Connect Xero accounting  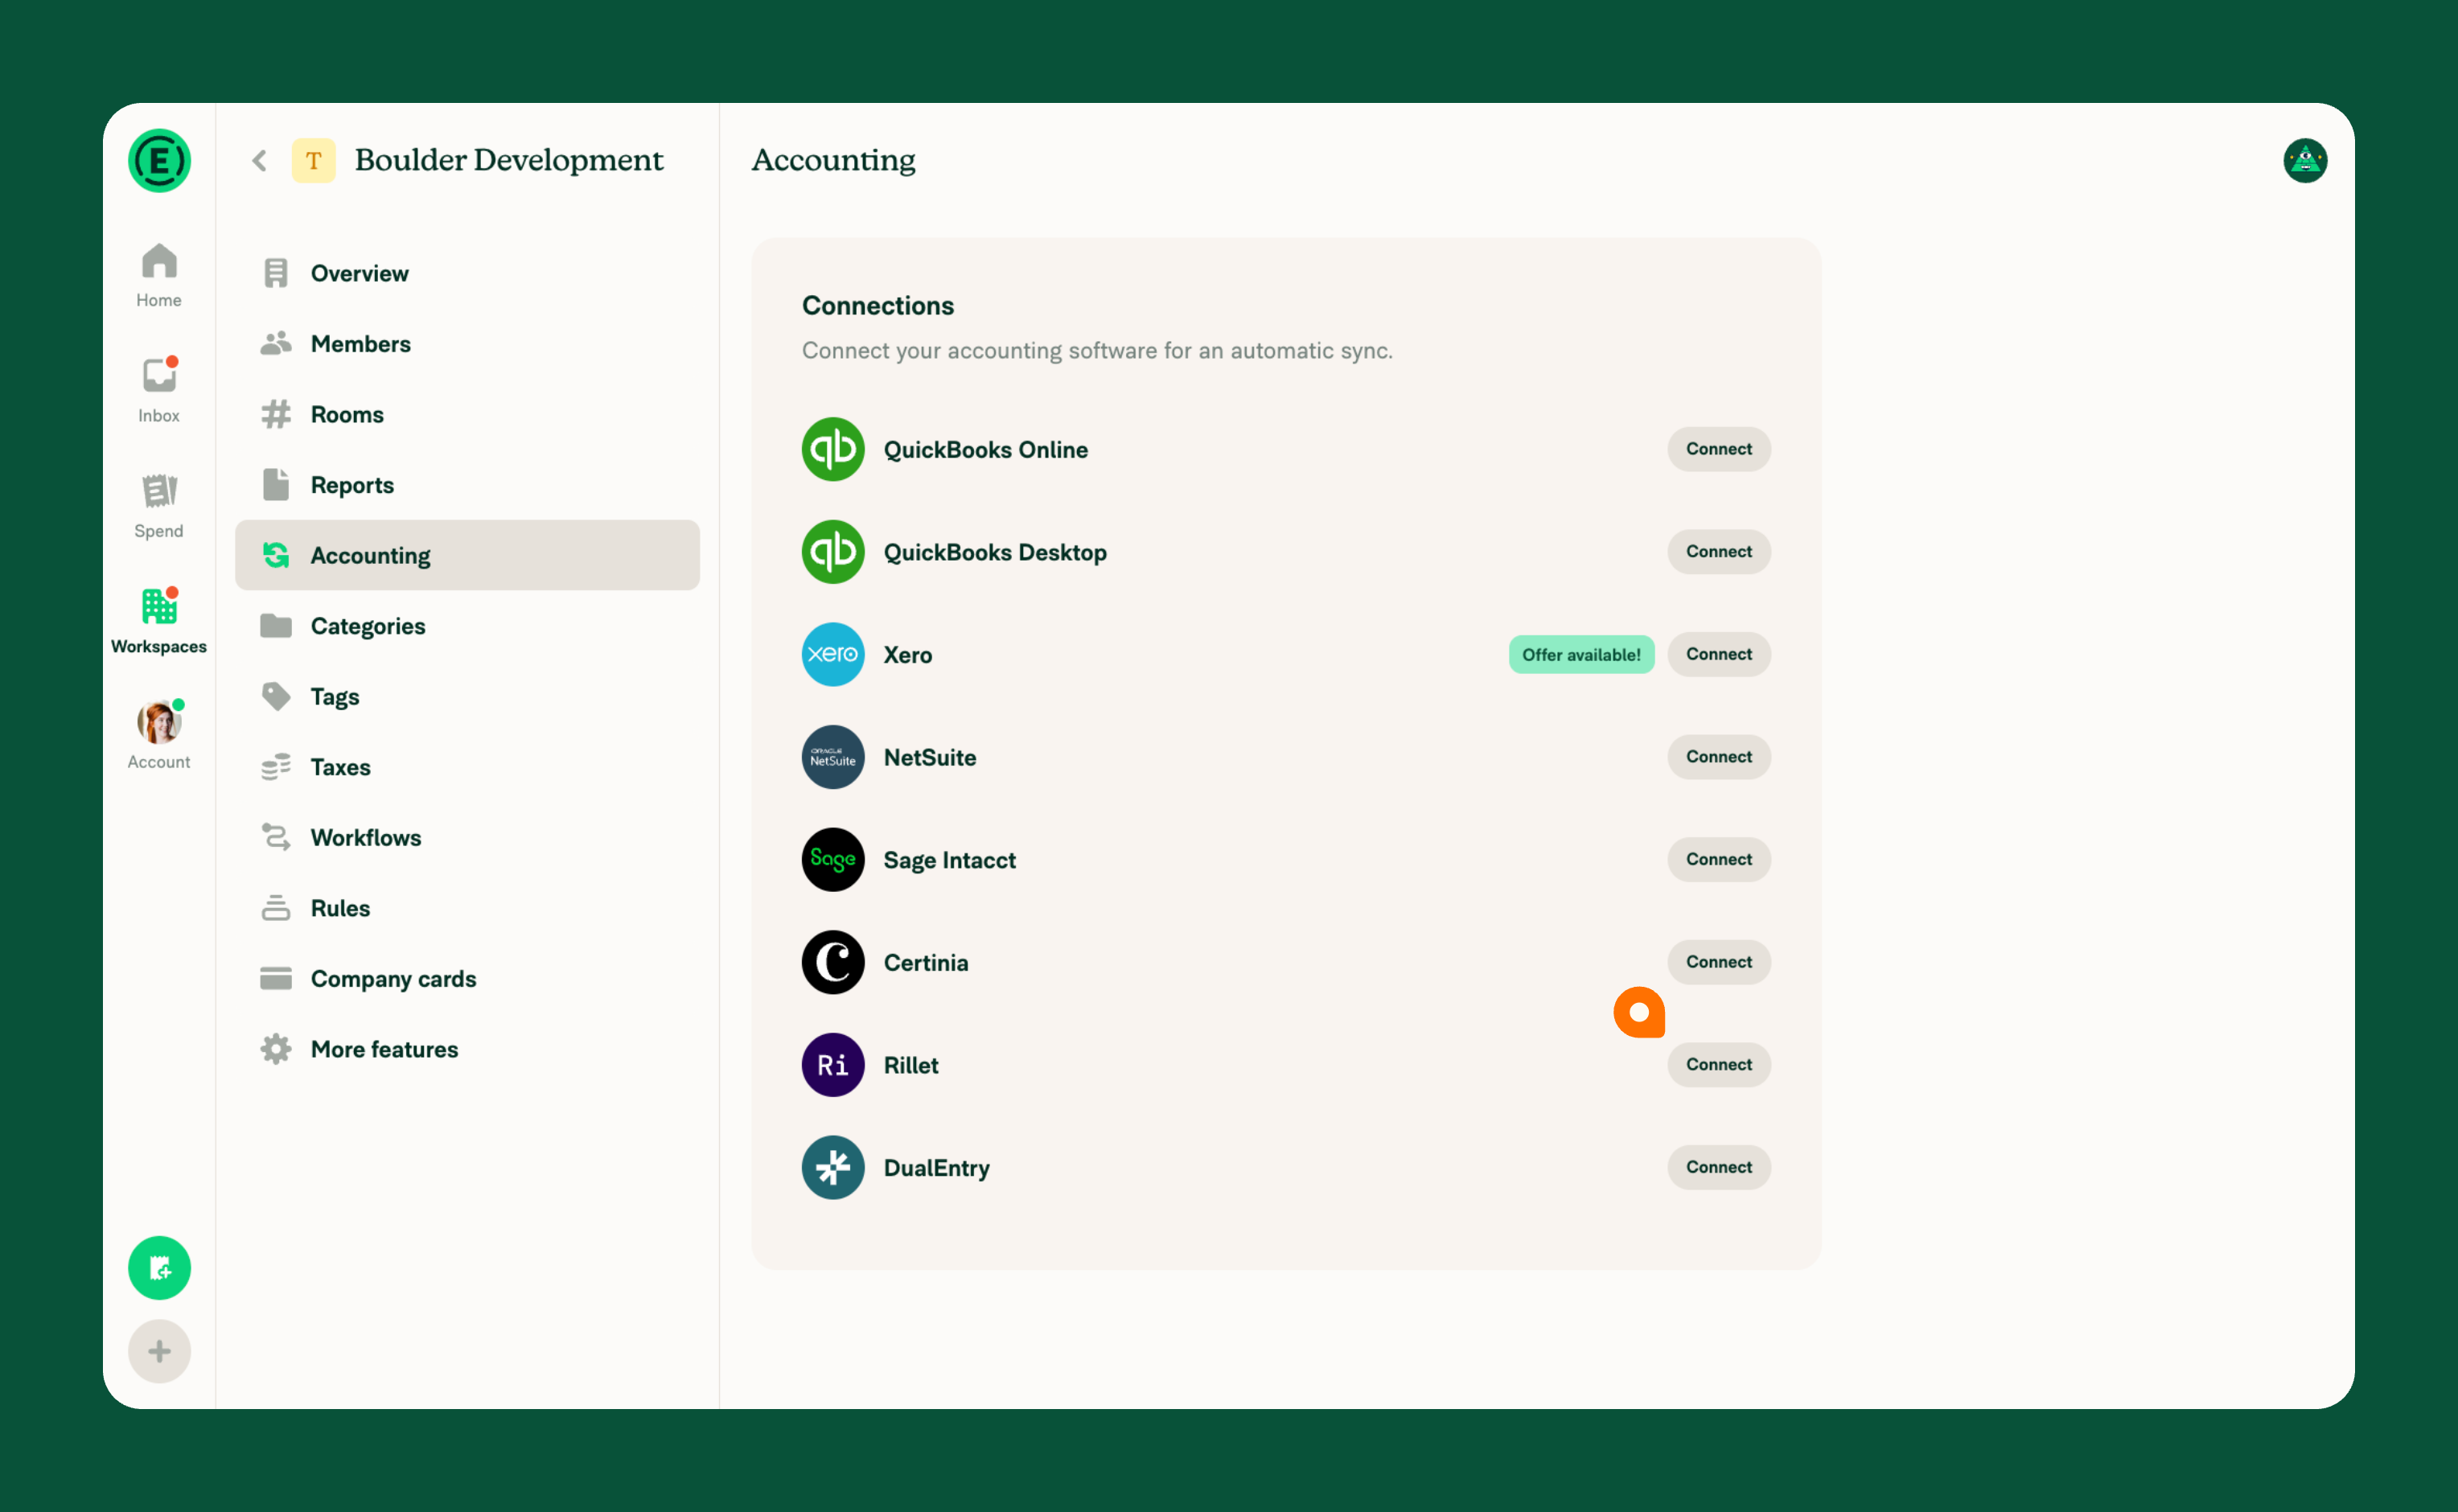point(1719,654)
